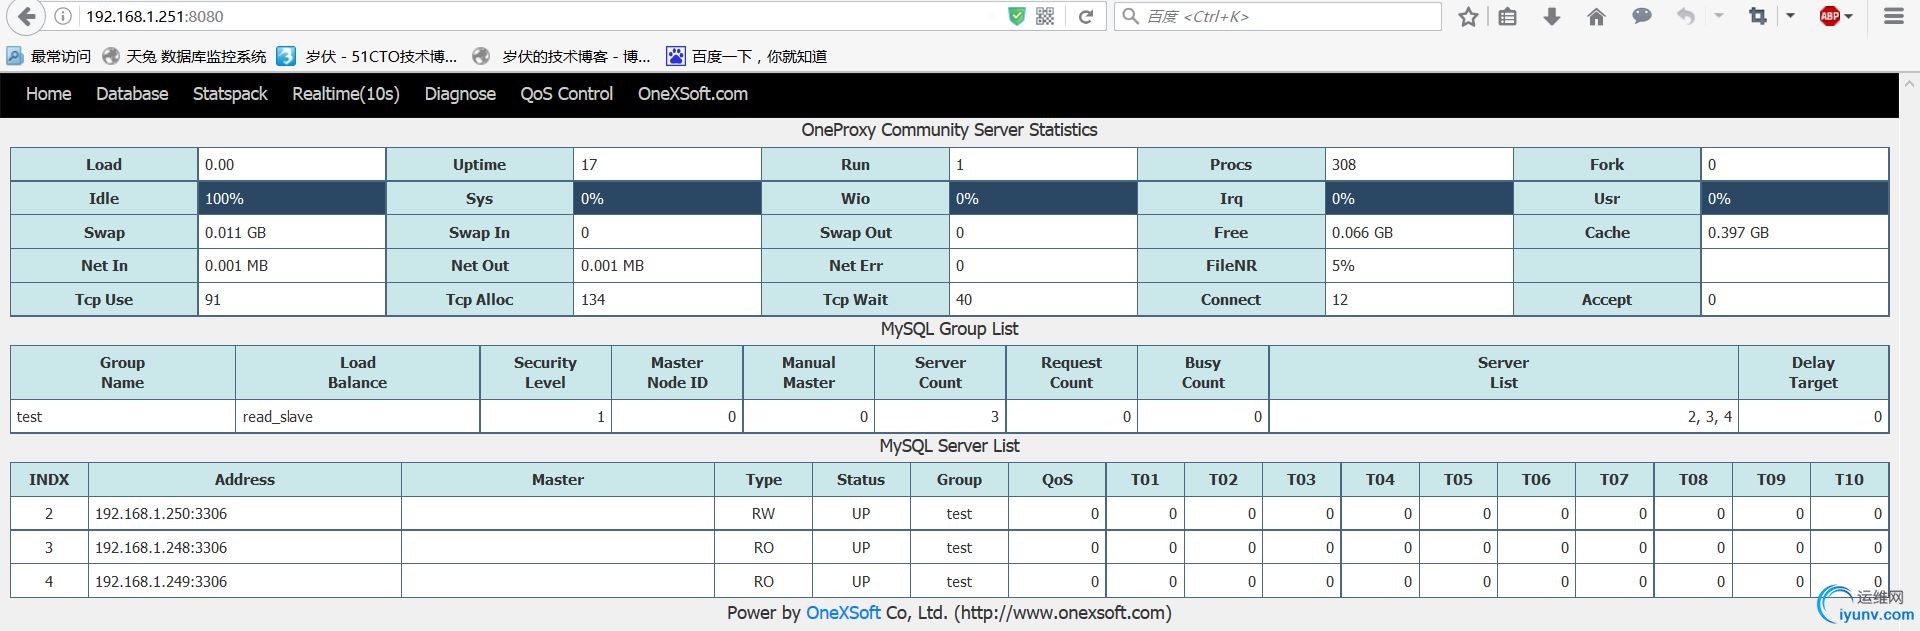
Task: Click the Tcp Wait value 40
Action: [964, 300]
